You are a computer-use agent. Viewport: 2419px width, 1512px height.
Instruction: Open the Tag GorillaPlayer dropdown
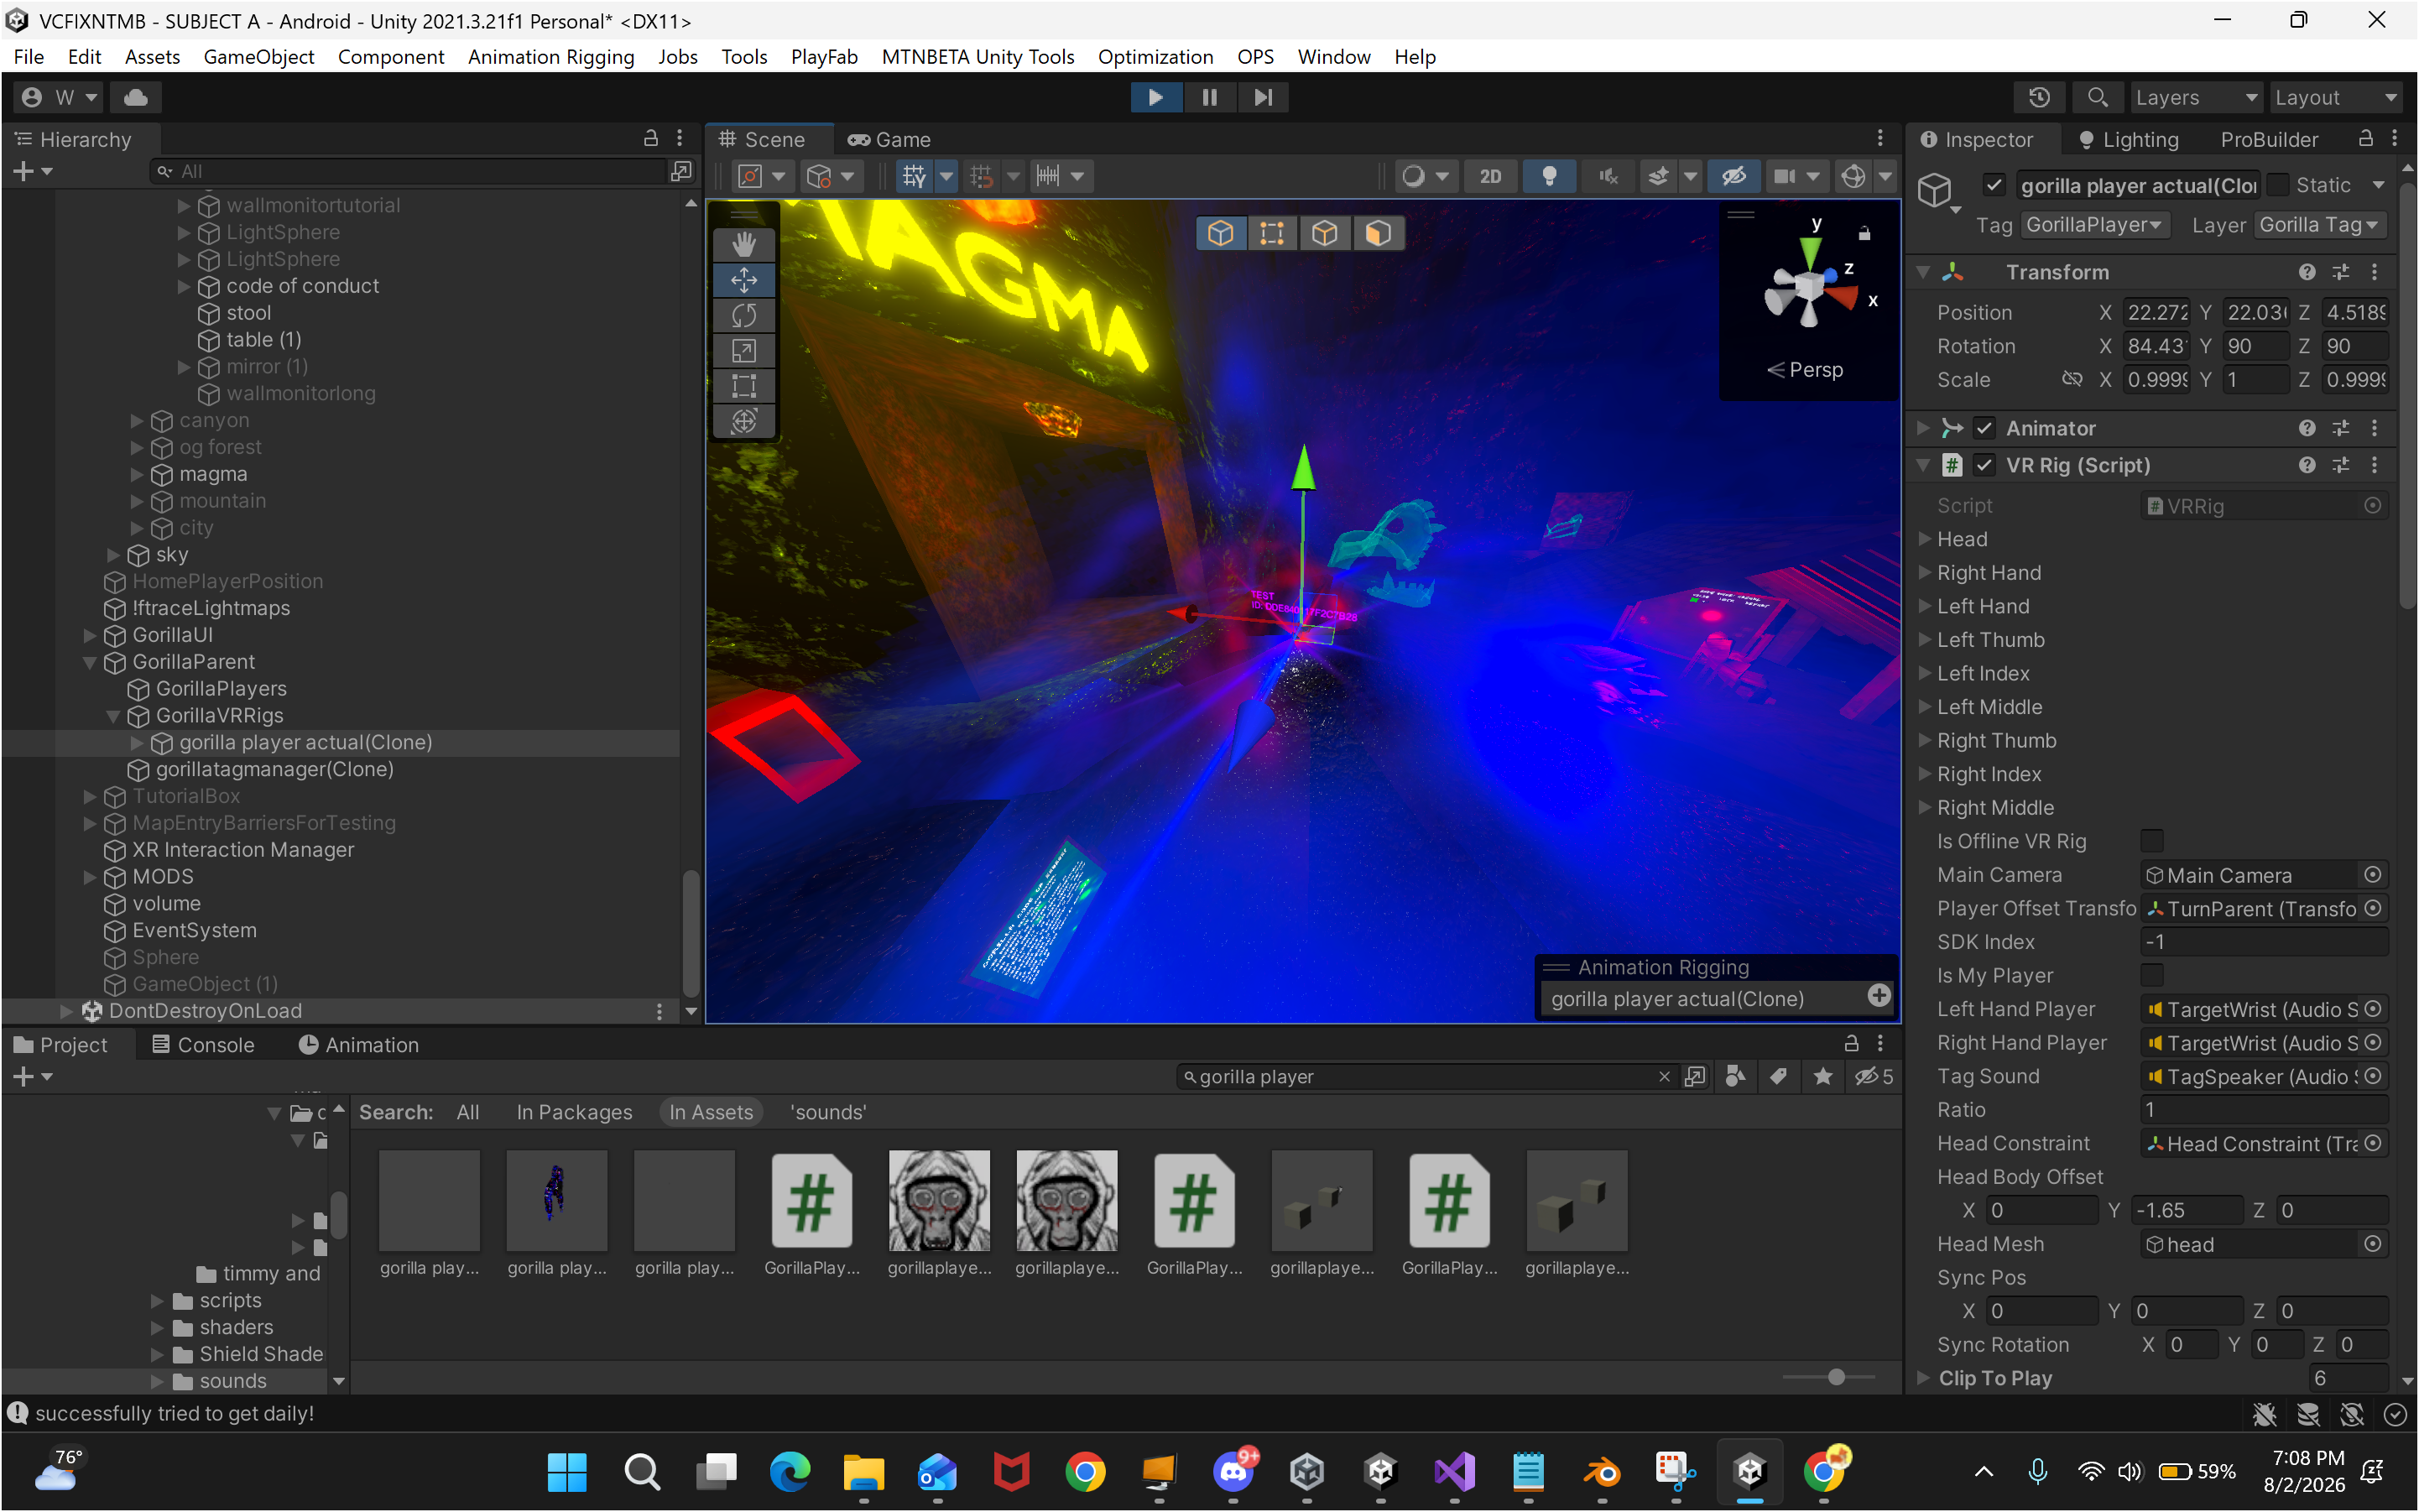(2094, 225)
